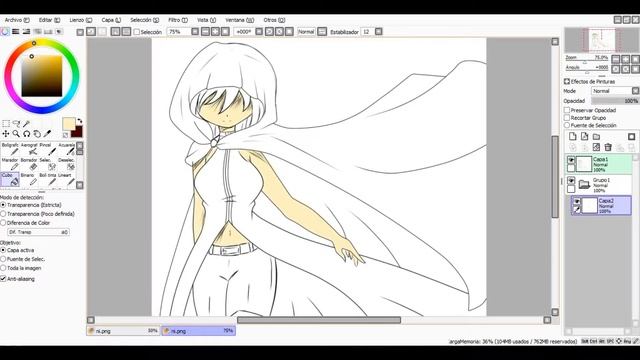Screen dimensions: 640x360
Task: Show the color wheel panel
Action: click(x=5, y=31)
